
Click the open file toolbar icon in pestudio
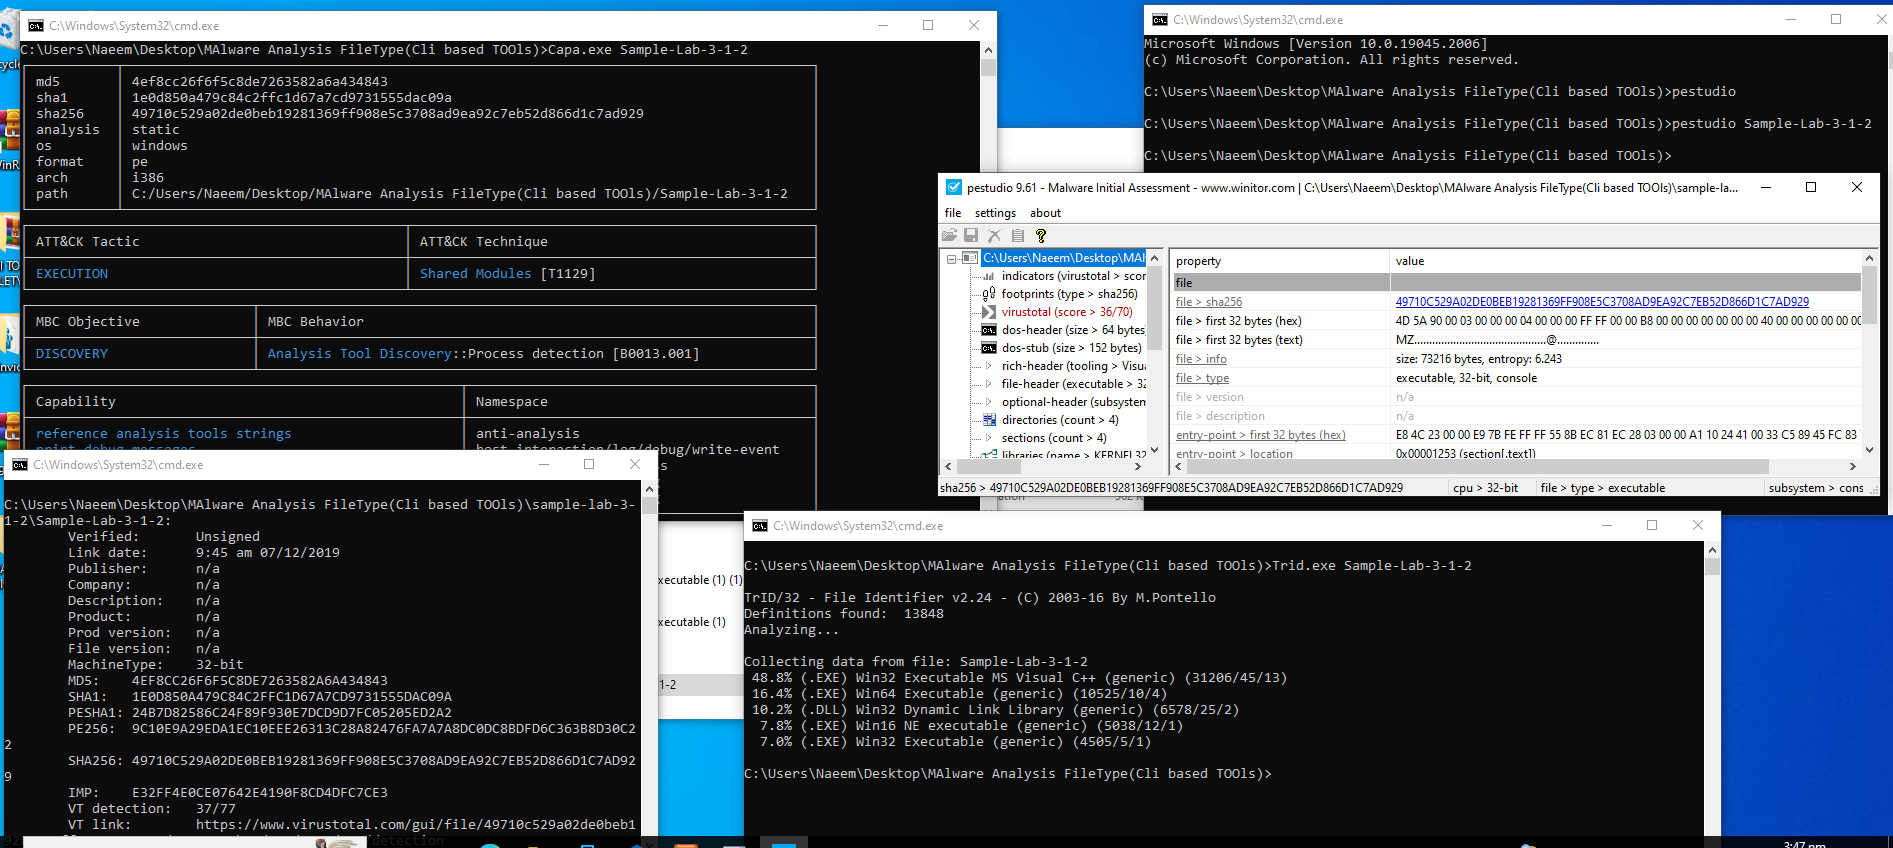click(949, 235)
